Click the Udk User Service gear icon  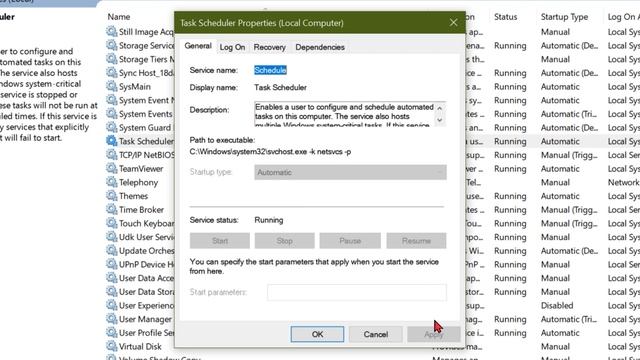coord(111,237)
